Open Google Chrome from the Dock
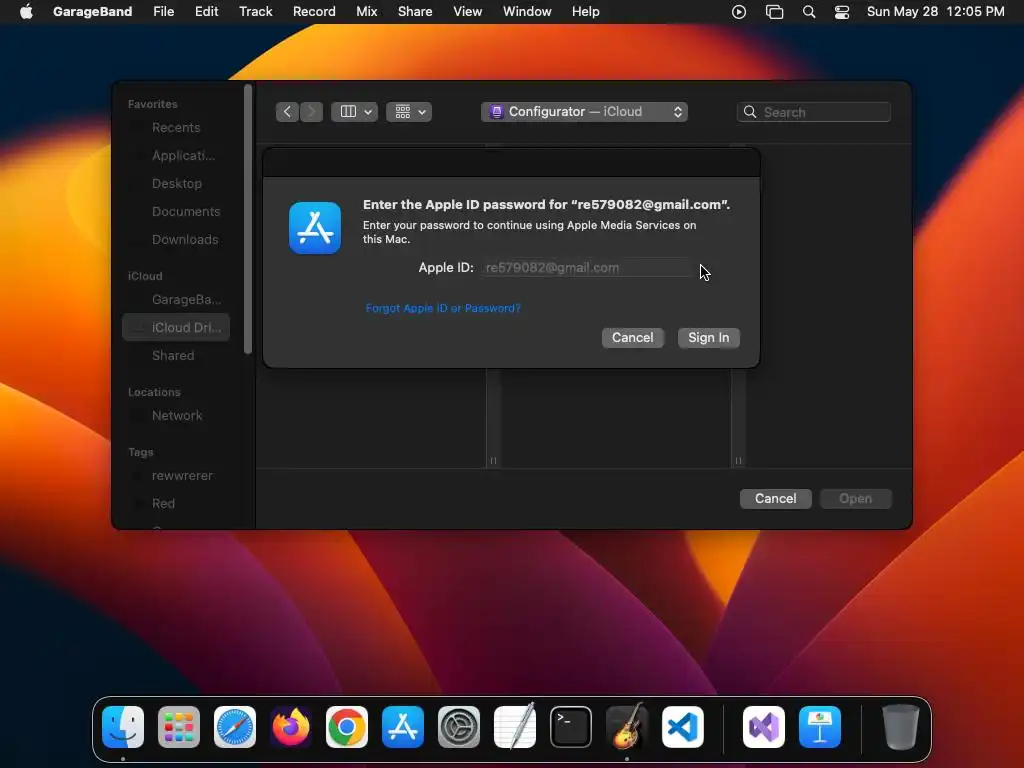1024x768 pixels. [x=347, y=727]
